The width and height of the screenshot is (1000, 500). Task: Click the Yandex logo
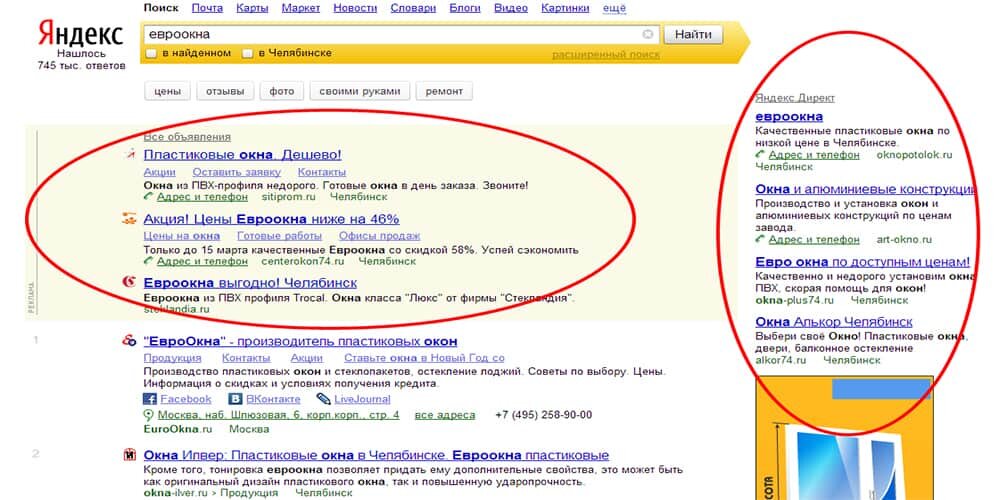point(80,34)
